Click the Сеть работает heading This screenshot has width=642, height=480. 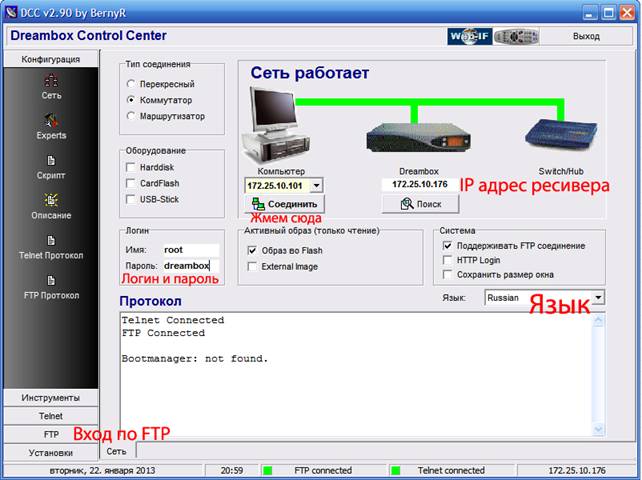310,73
